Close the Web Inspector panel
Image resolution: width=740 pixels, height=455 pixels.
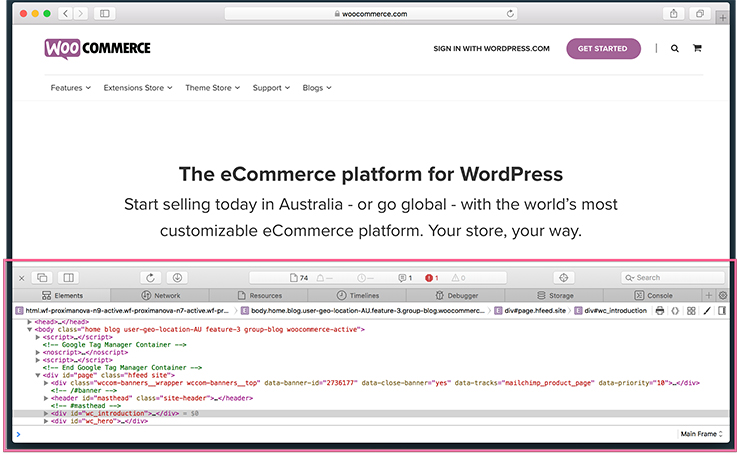click(21, 278)
